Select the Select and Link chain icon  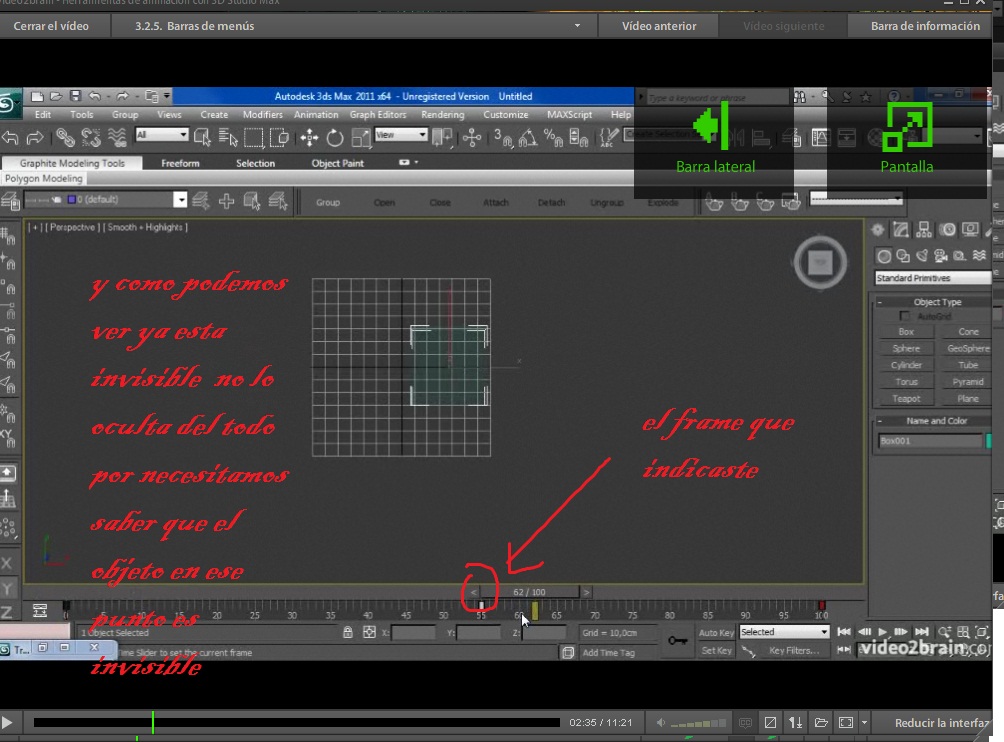(x=65, y=137)
